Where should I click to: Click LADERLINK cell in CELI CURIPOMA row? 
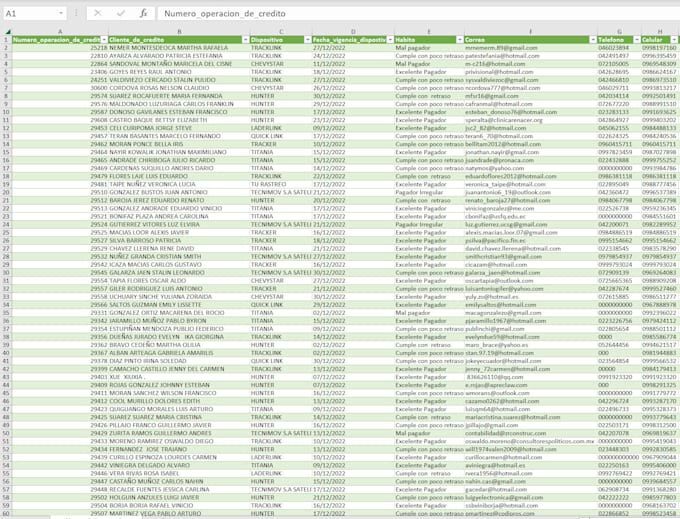point(281,128)
